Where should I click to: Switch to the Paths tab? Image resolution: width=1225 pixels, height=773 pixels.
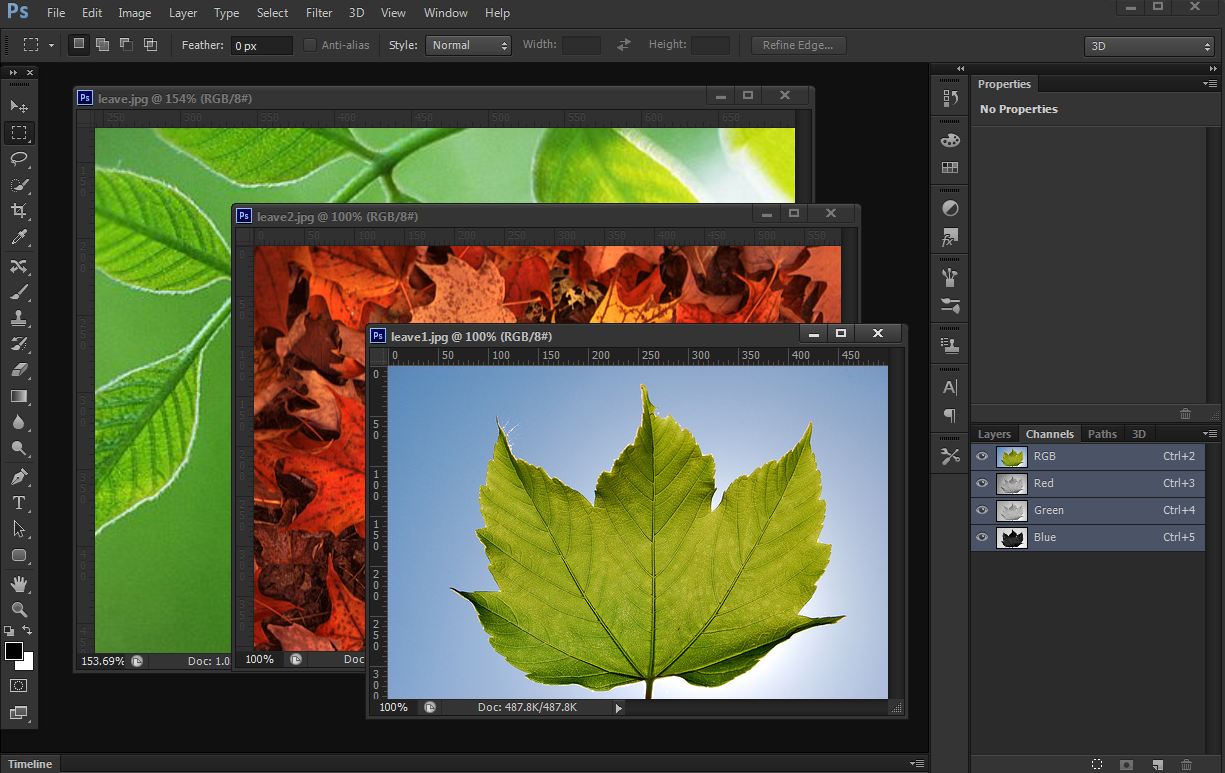click(x=1101, y=433)
